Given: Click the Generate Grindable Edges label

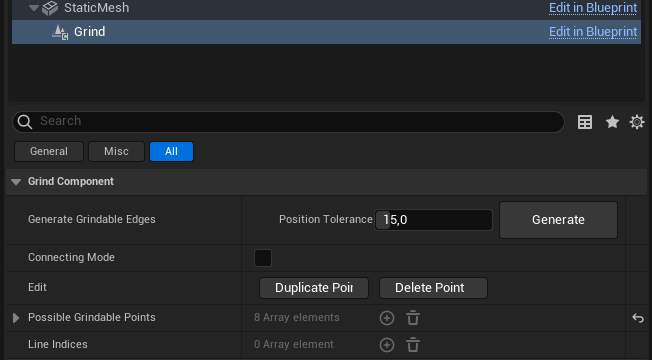Looking at the screenshot, I should point(91,219).
